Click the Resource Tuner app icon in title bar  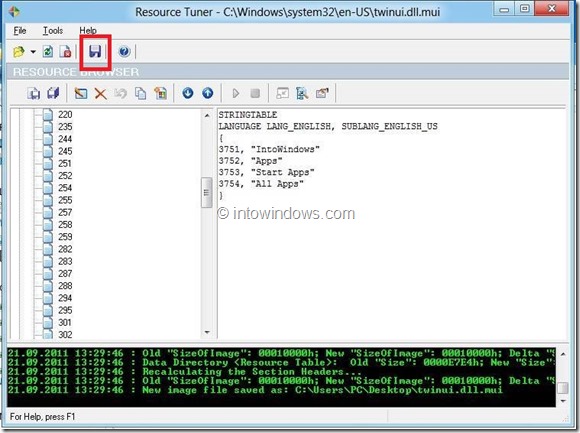pyautogui.click(x=14, y=11)
